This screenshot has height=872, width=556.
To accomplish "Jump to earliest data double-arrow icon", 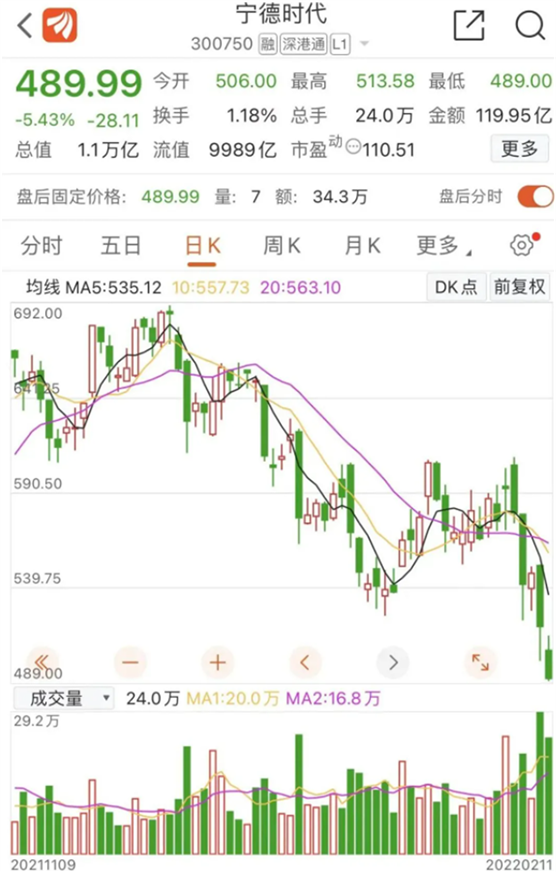I will pyautogui.click(x=42, y=662).
